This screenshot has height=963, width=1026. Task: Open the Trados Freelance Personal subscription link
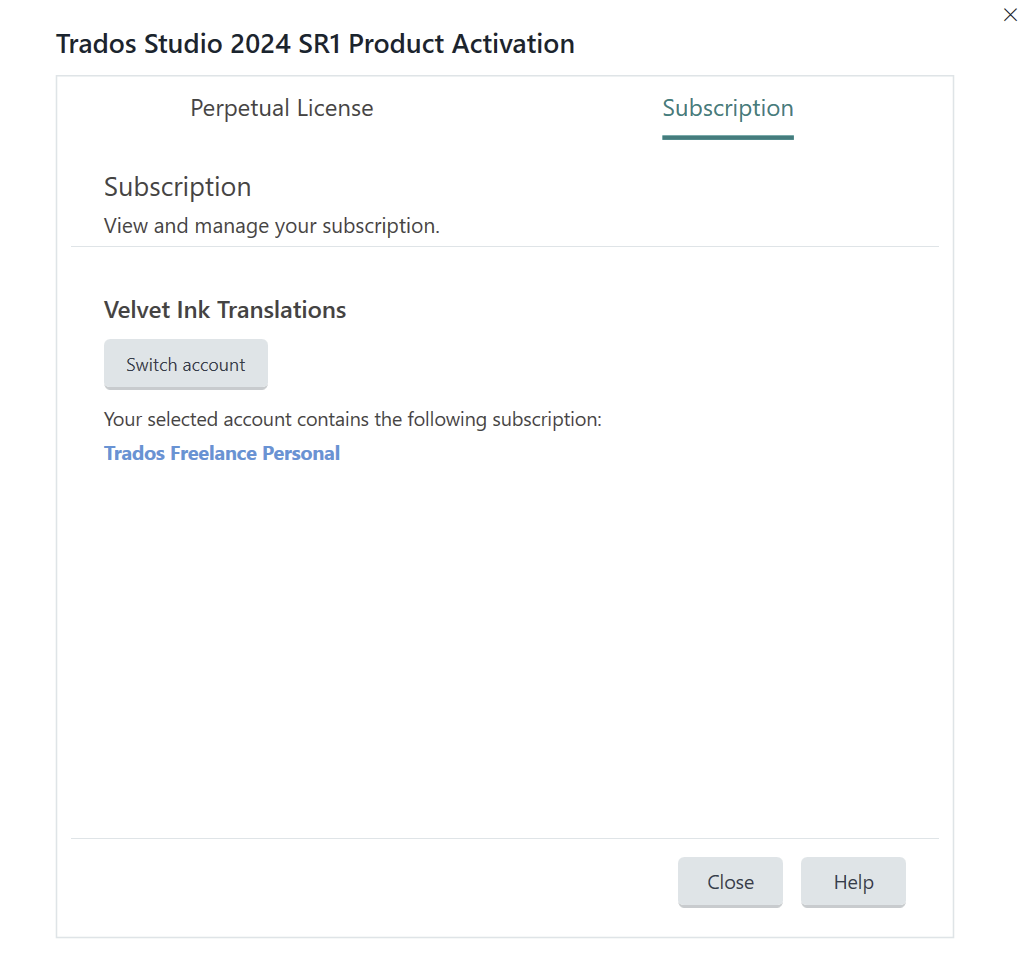[222, 453]
